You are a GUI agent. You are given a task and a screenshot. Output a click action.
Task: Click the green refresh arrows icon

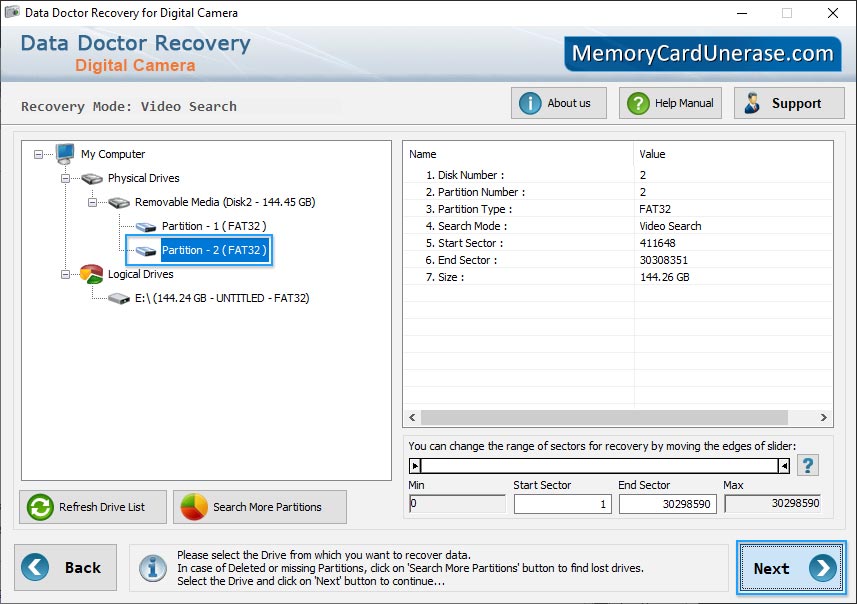point(40,507)
